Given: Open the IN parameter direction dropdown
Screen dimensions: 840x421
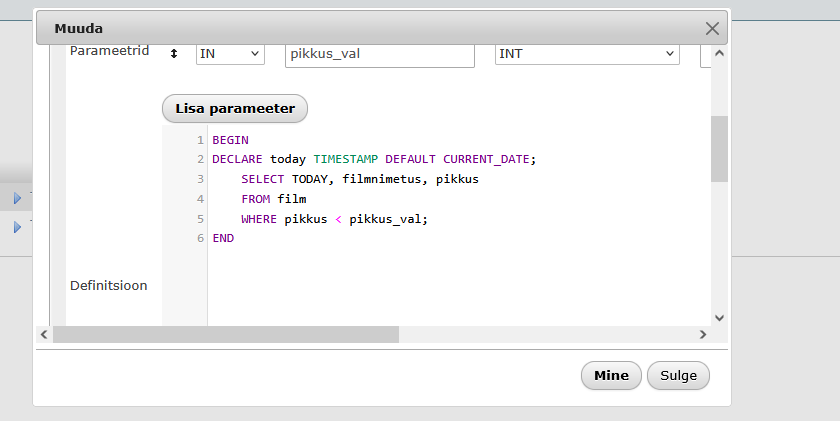Looking at the screenshot, I should 230,54.
